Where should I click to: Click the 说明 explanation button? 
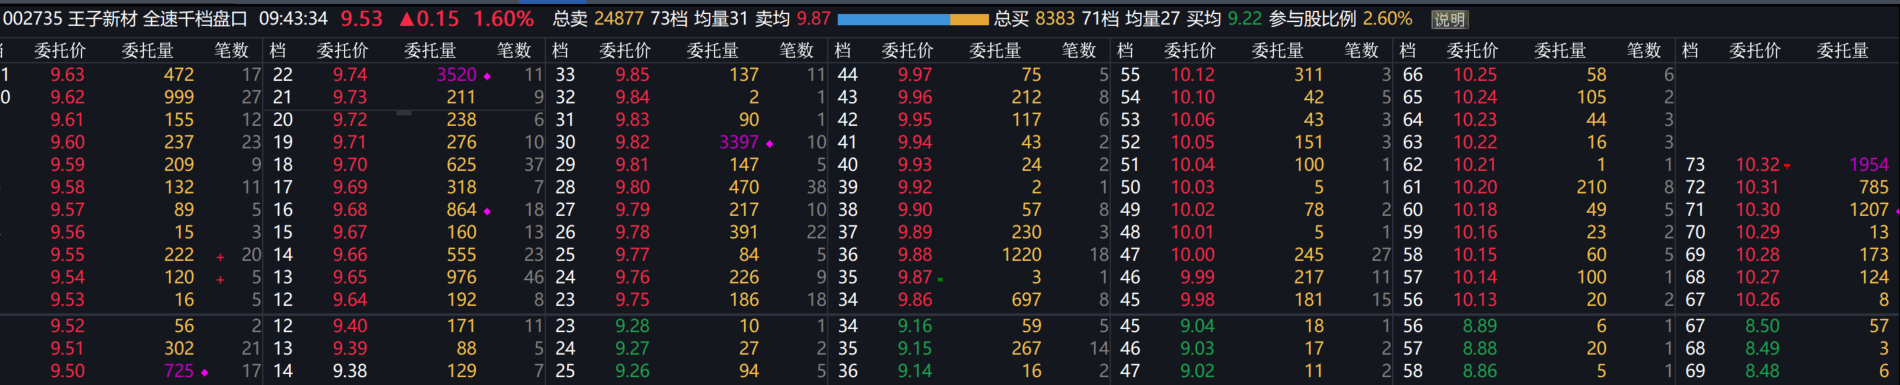point(1449,19)
